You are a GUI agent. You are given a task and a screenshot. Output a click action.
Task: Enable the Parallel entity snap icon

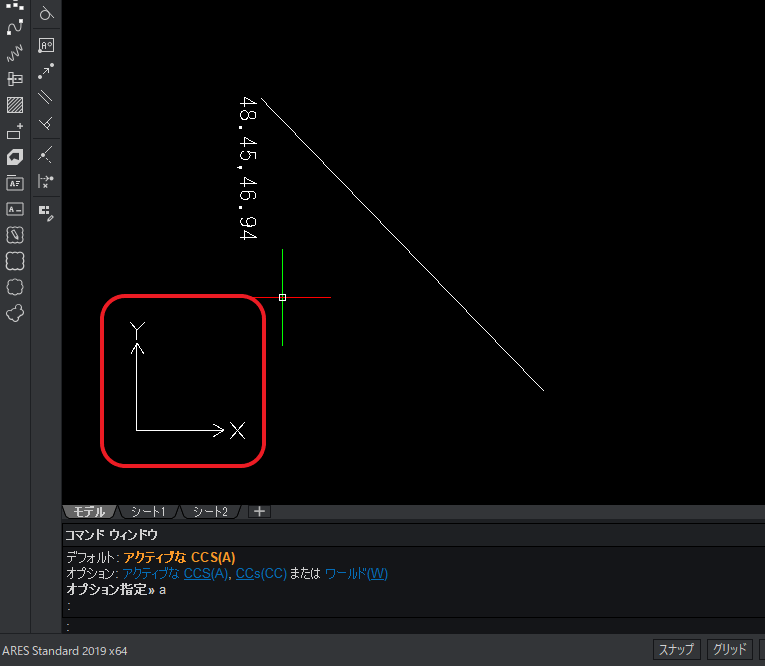pos(46,98)
